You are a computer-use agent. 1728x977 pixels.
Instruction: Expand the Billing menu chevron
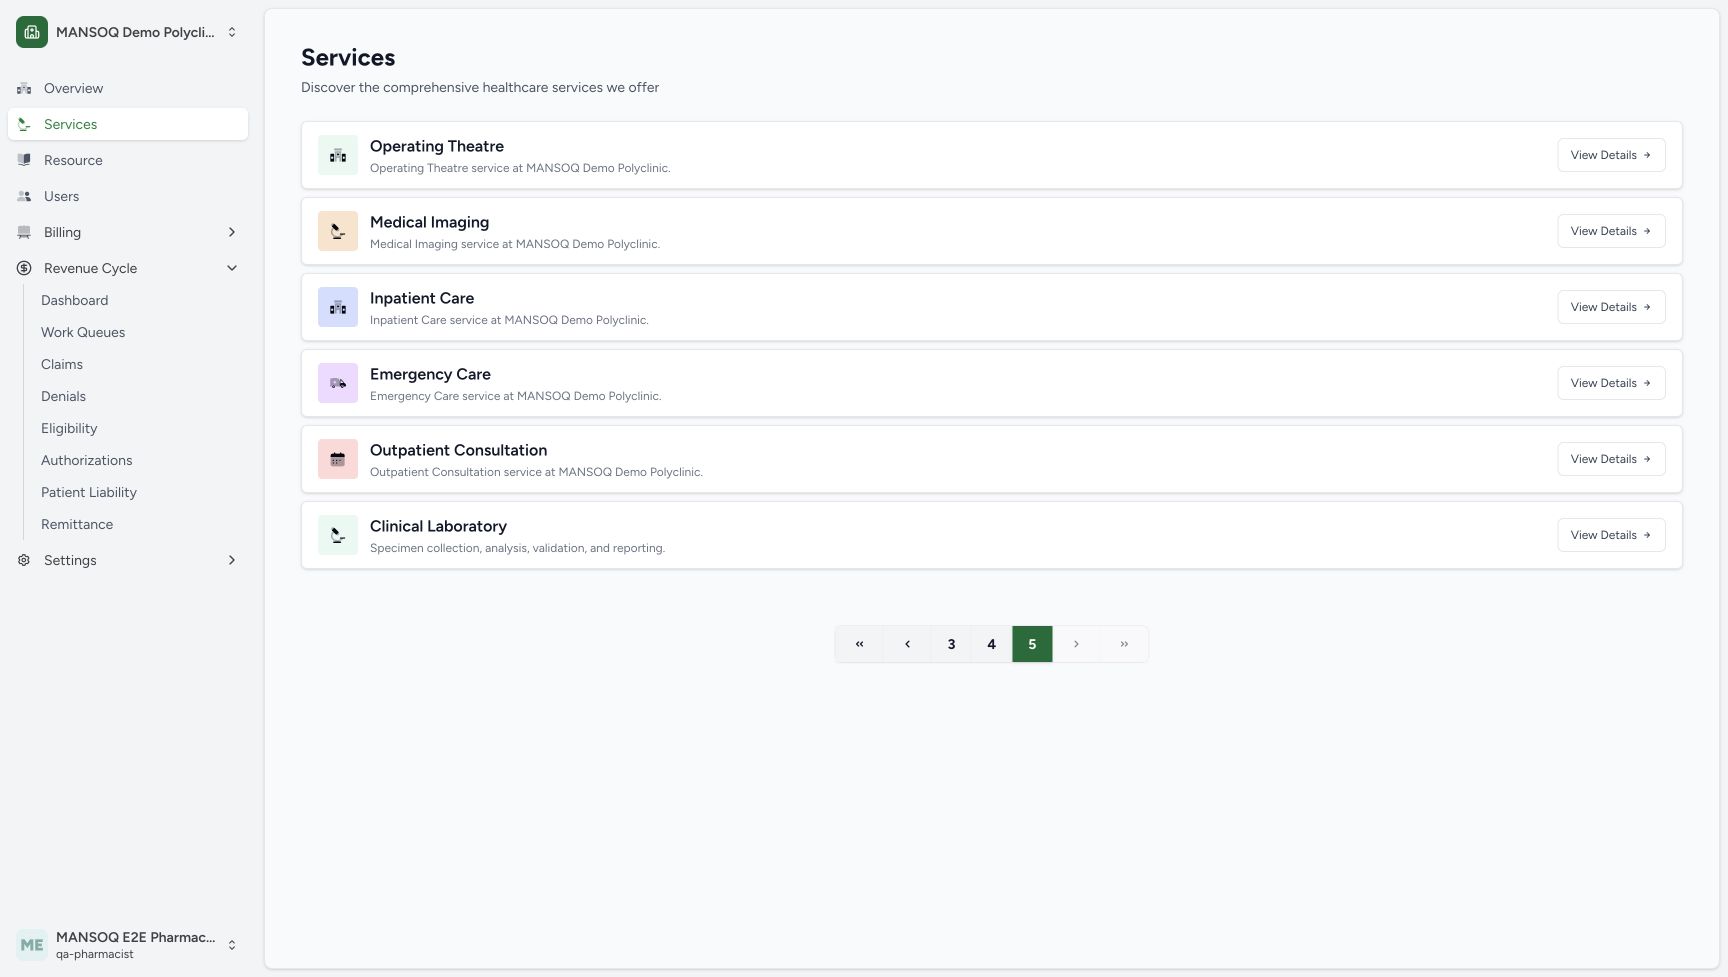(232, 232)
